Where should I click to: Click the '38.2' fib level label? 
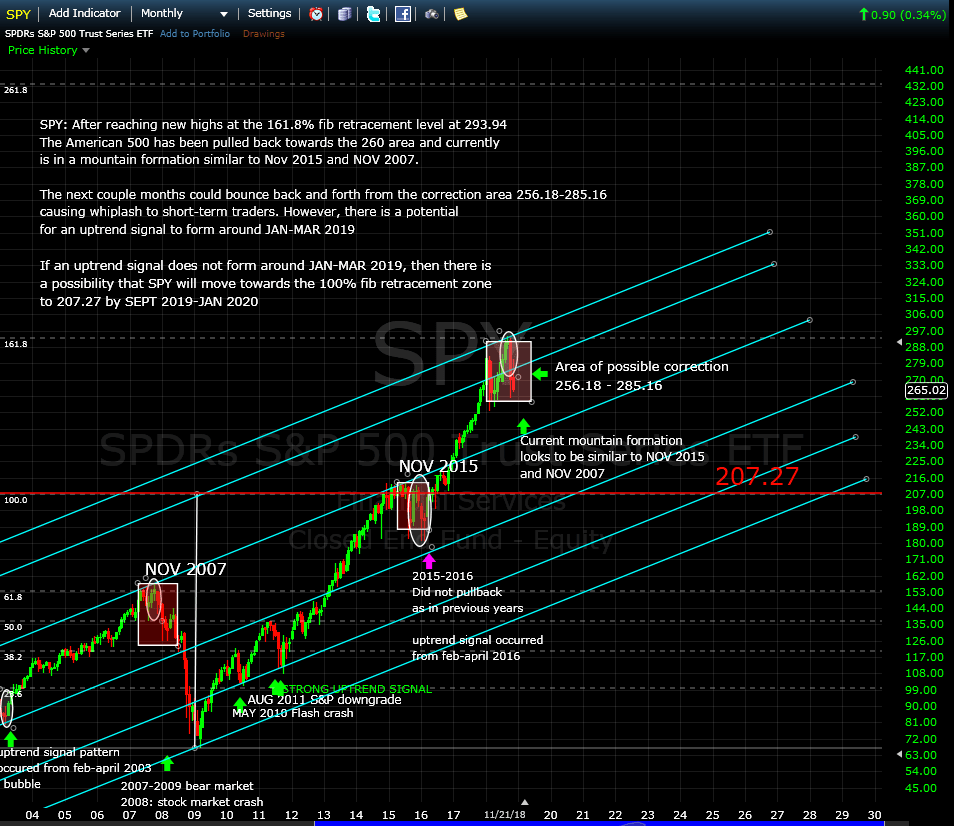tap(13, 657)
